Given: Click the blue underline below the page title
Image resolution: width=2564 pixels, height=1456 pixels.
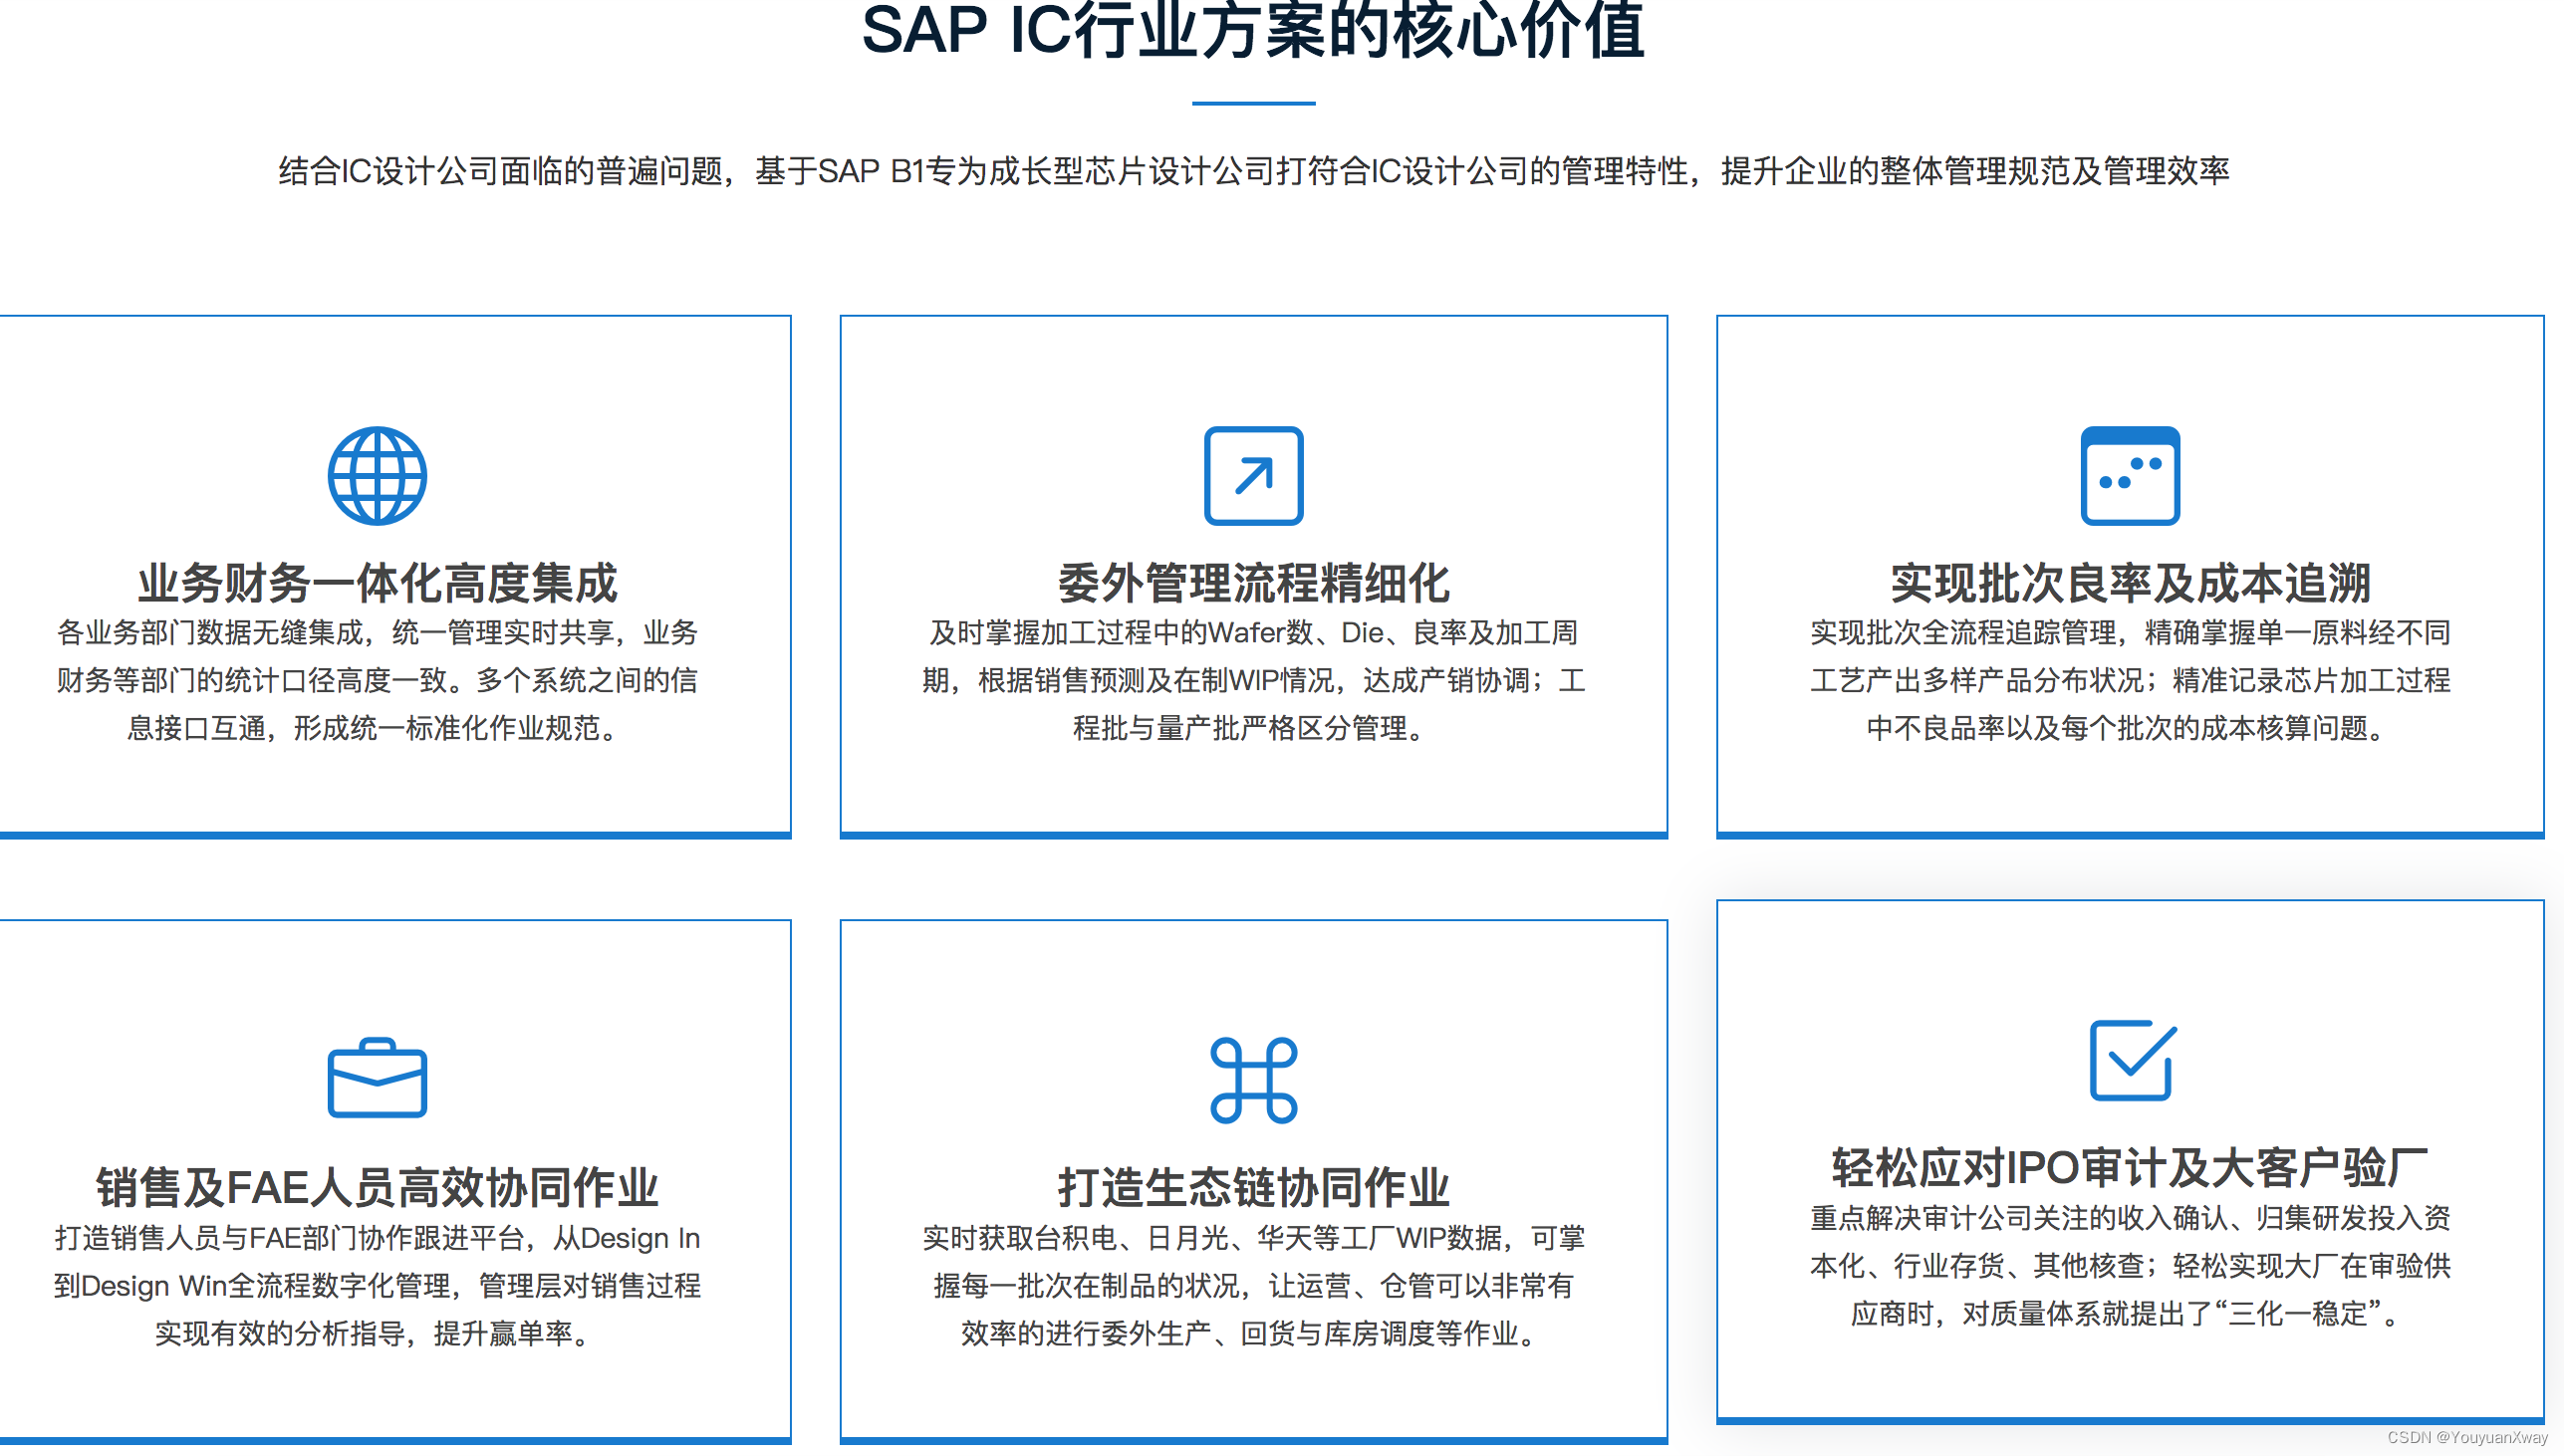Looking at the screenshot, I should 1253,103.
